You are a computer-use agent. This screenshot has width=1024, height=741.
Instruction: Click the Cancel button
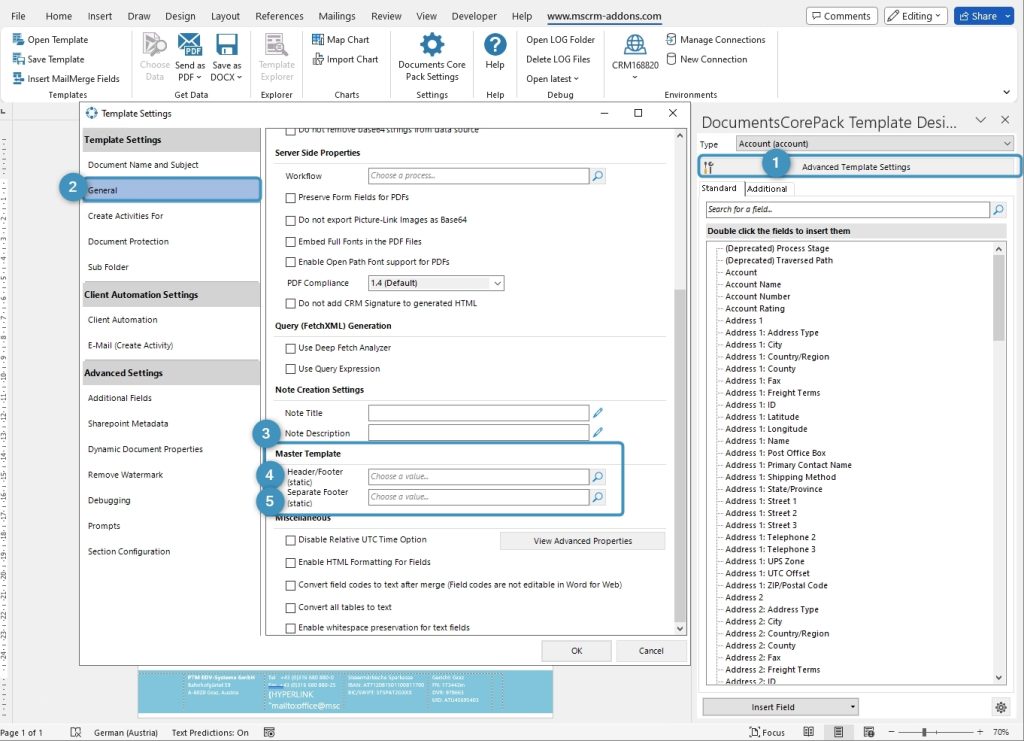651,651
